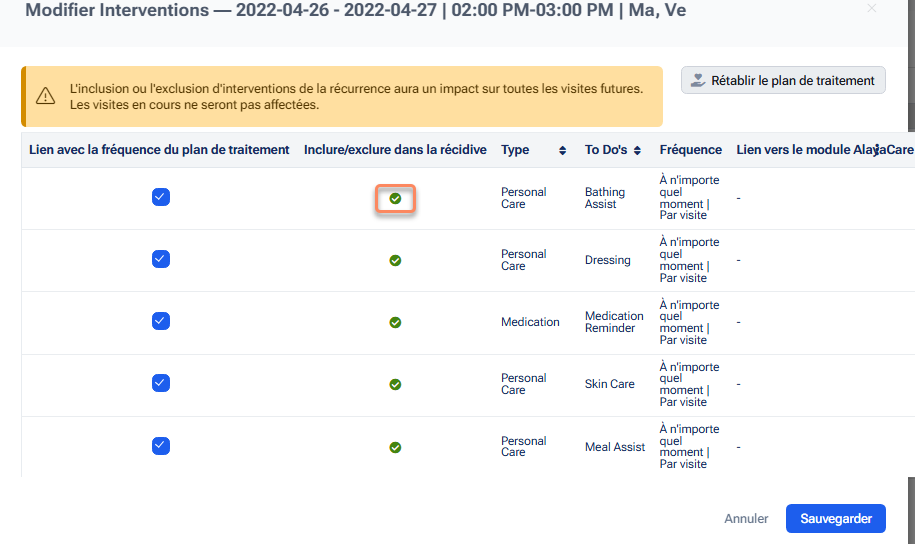Click the Annuler link to cancel
The width and height of the screenshot is (915, 544).
coord(746,519)
